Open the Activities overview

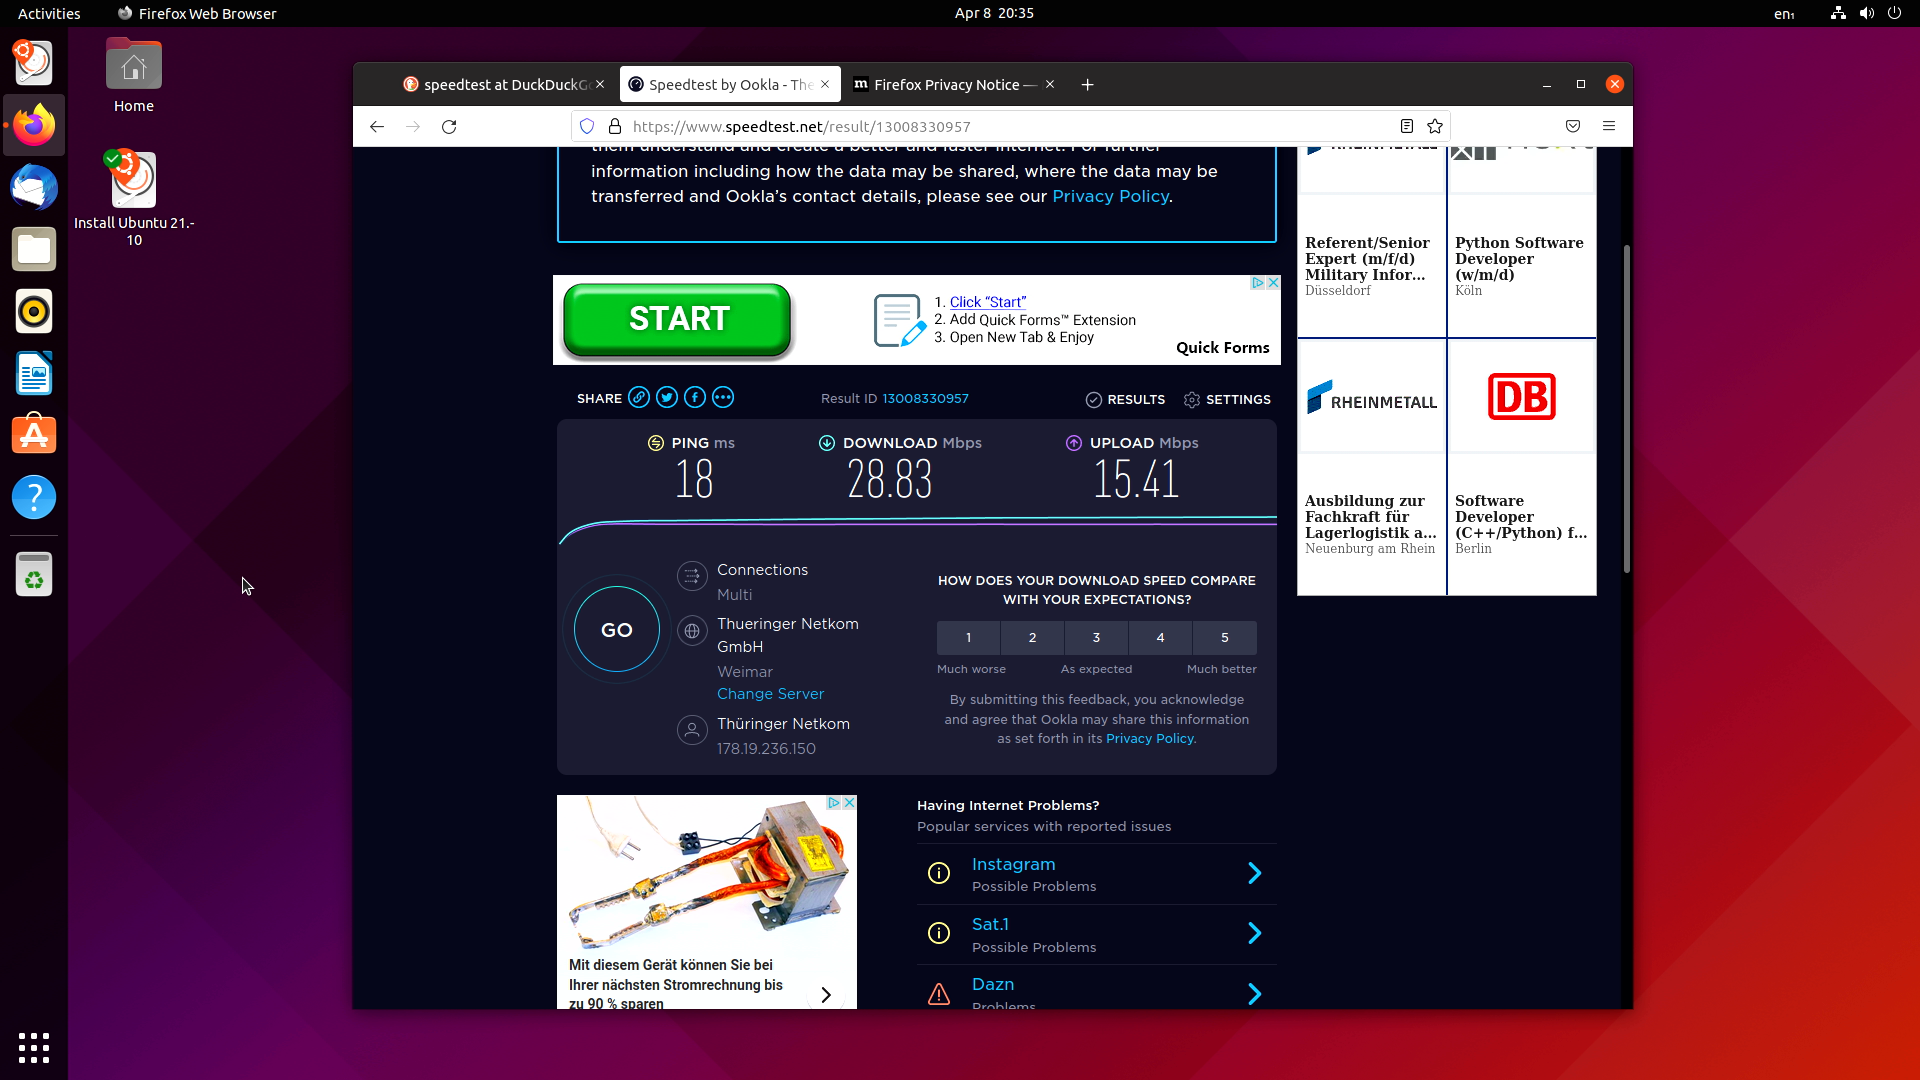tap(49, 13)
